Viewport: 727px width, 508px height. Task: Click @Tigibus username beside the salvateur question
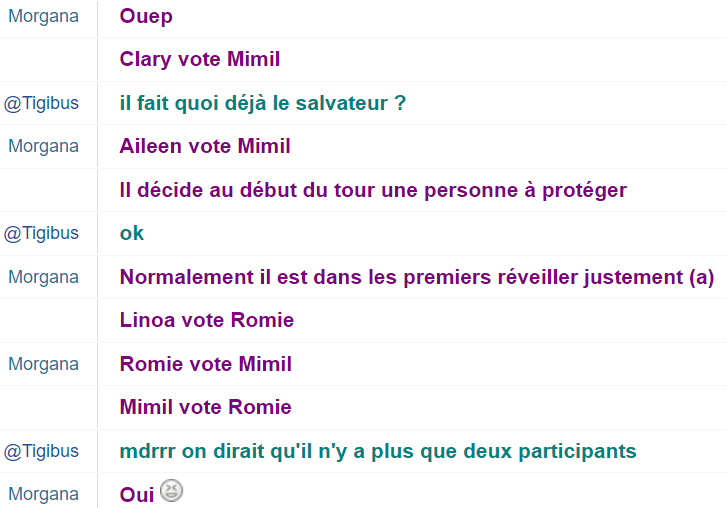point(41,103)
